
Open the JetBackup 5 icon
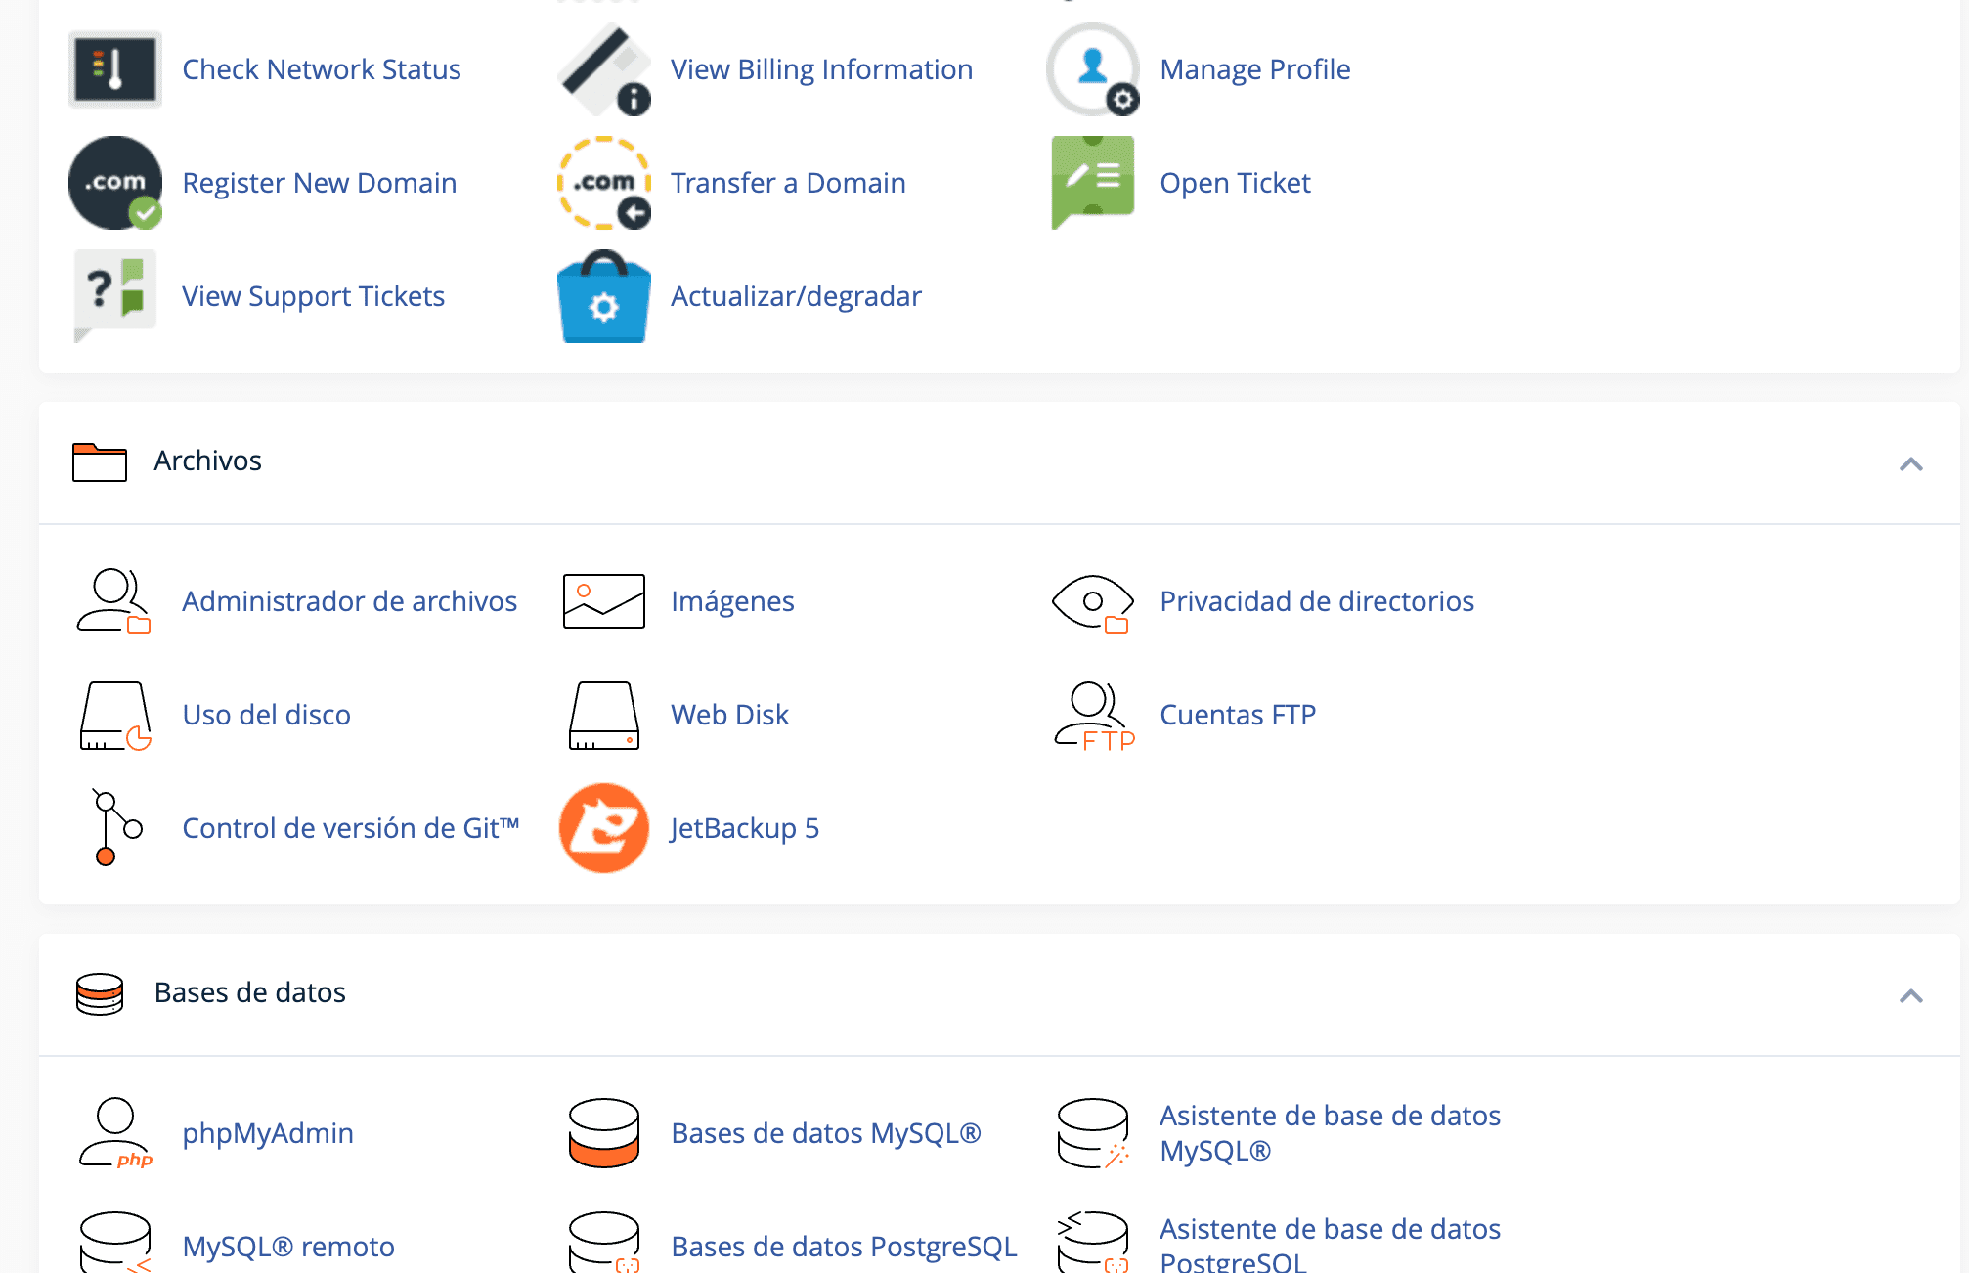click(x=603, y=828)
